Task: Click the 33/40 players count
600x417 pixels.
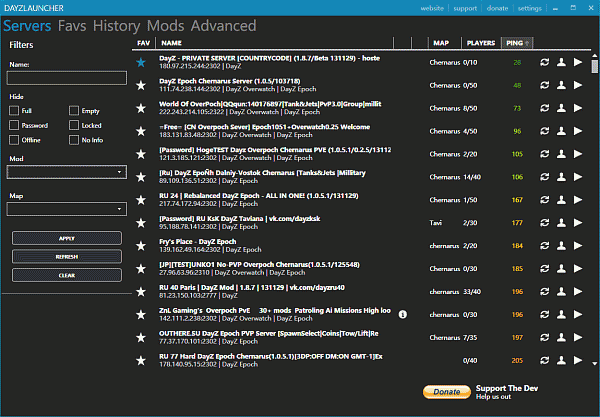Action: tap(472, 292)
